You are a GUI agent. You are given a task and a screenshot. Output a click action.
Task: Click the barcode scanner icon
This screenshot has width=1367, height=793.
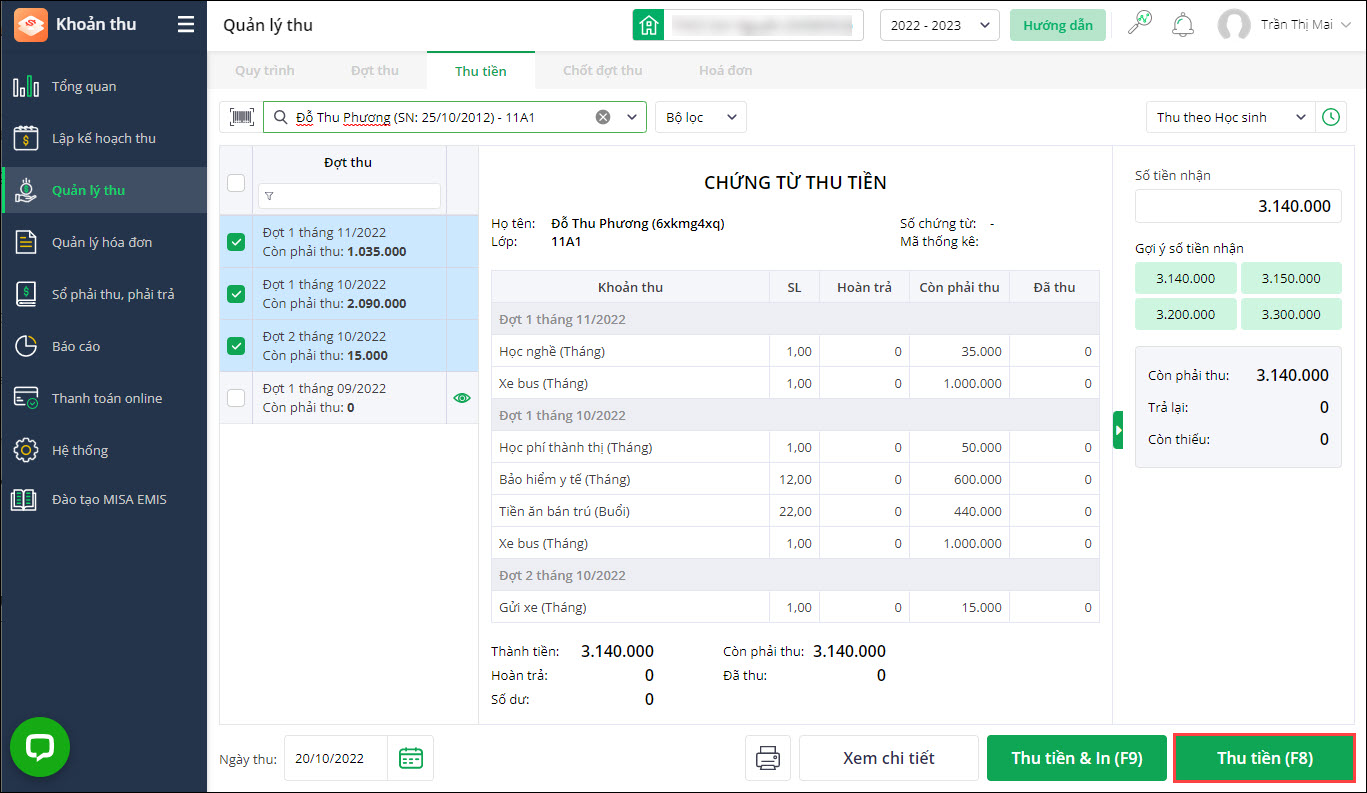coord(241,117)
